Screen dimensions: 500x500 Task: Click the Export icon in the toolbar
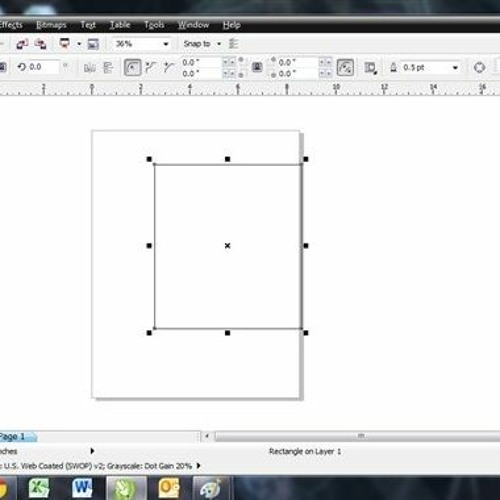[x=40, y=44]
